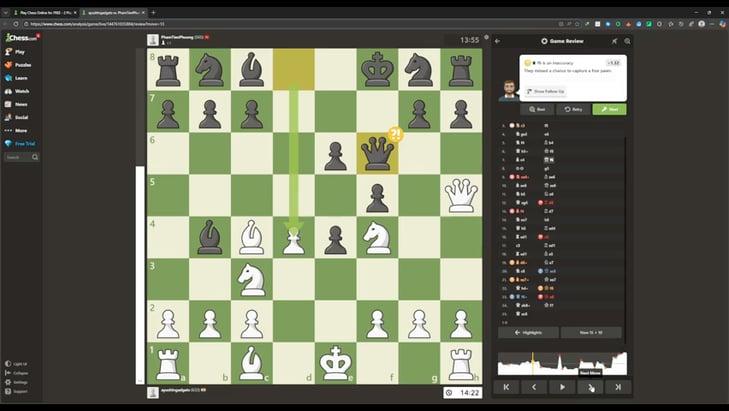This screenshot has width=729, height=411.
Task: Open the Watch section in sidebar
Action: pos(20,91)
